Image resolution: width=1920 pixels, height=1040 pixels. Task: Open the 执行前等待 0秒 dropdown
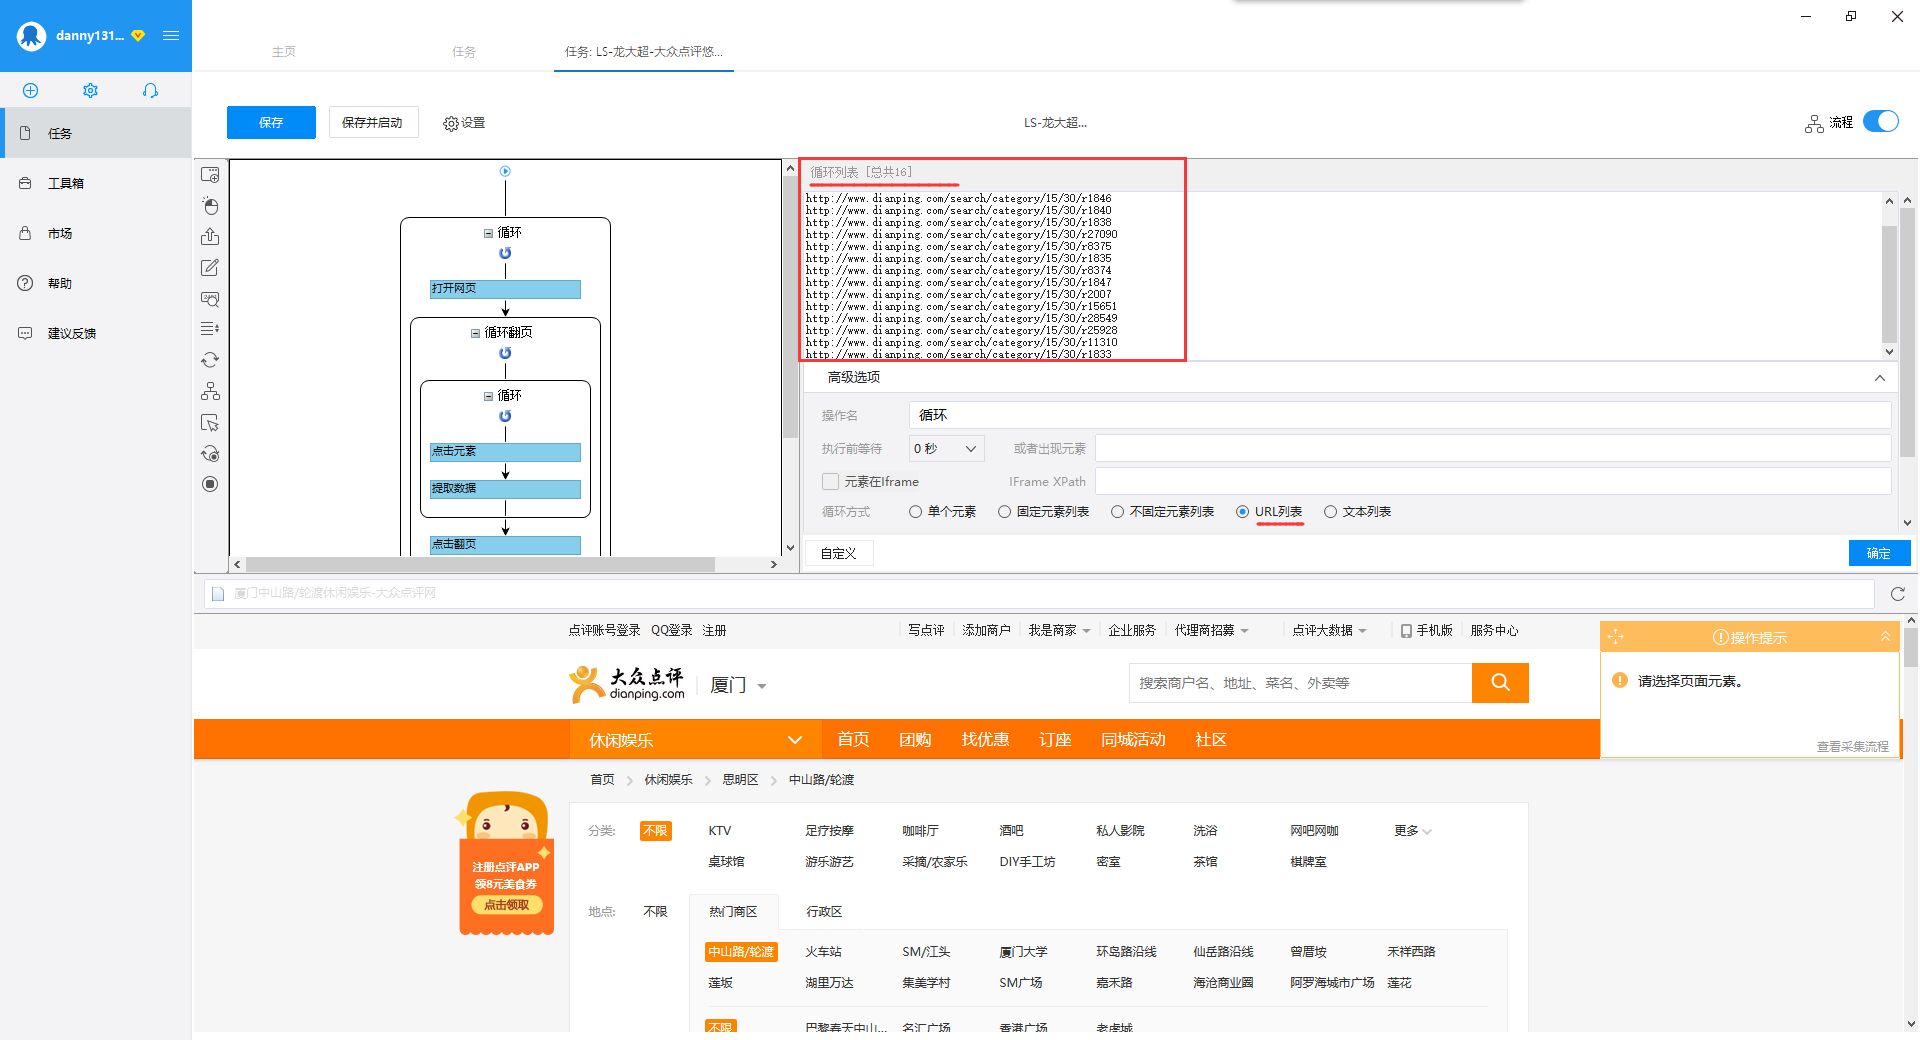point(946,449)
